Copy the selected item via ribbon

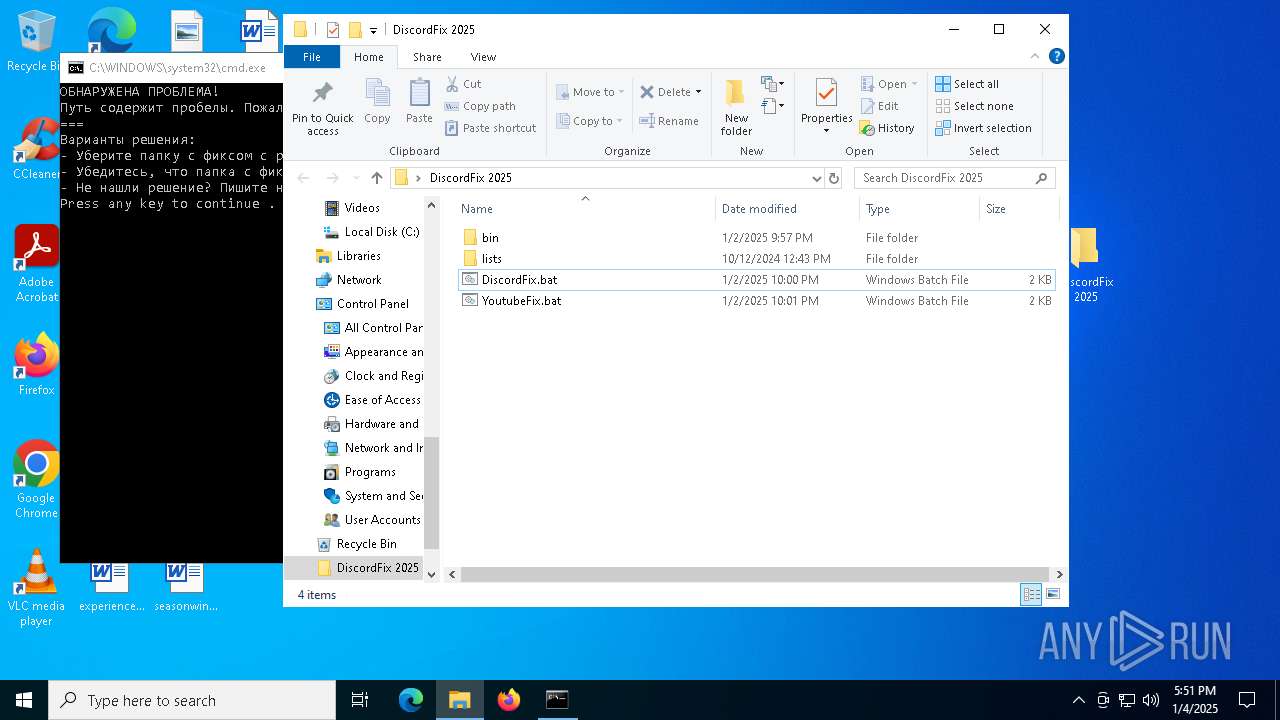tap(377, 102)
